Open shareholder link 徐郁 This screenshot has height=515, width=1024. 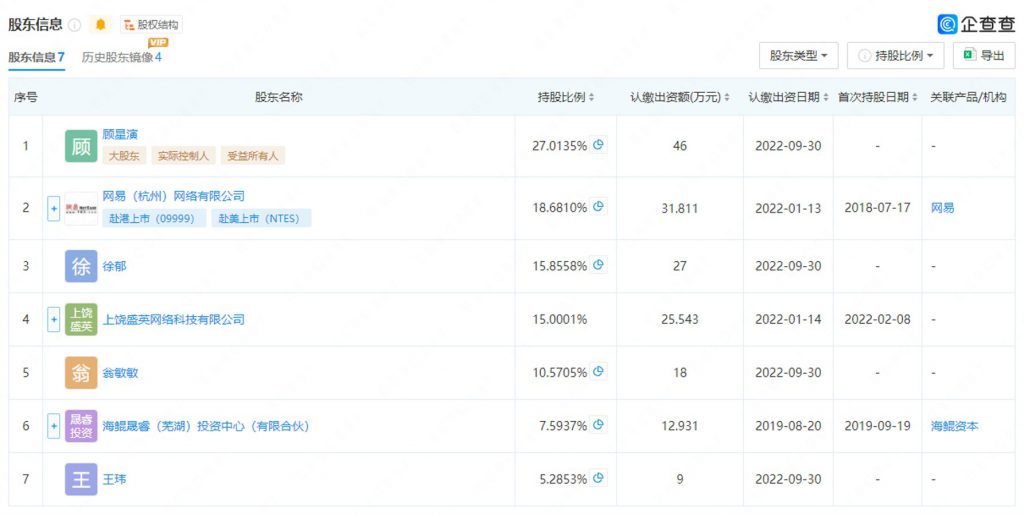point(114,266)
